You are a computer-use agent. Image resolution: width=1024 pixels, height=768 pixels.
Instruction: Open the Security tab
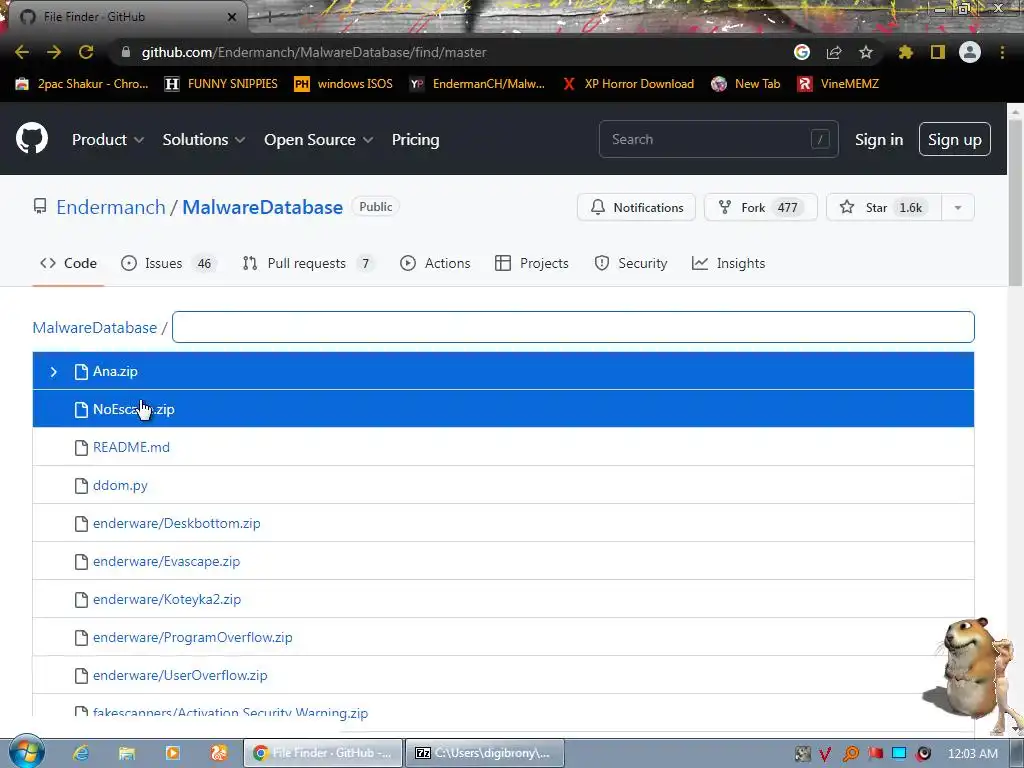pos(631,263)
